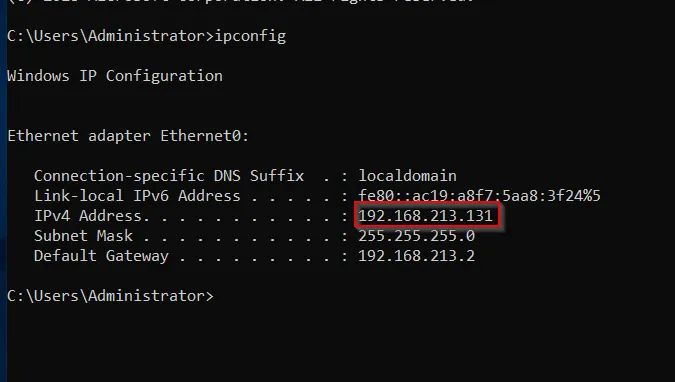This screenshot has width=675, height=382.
Task: Click the blue window border at left edge
Action: [x=3, y=191]
